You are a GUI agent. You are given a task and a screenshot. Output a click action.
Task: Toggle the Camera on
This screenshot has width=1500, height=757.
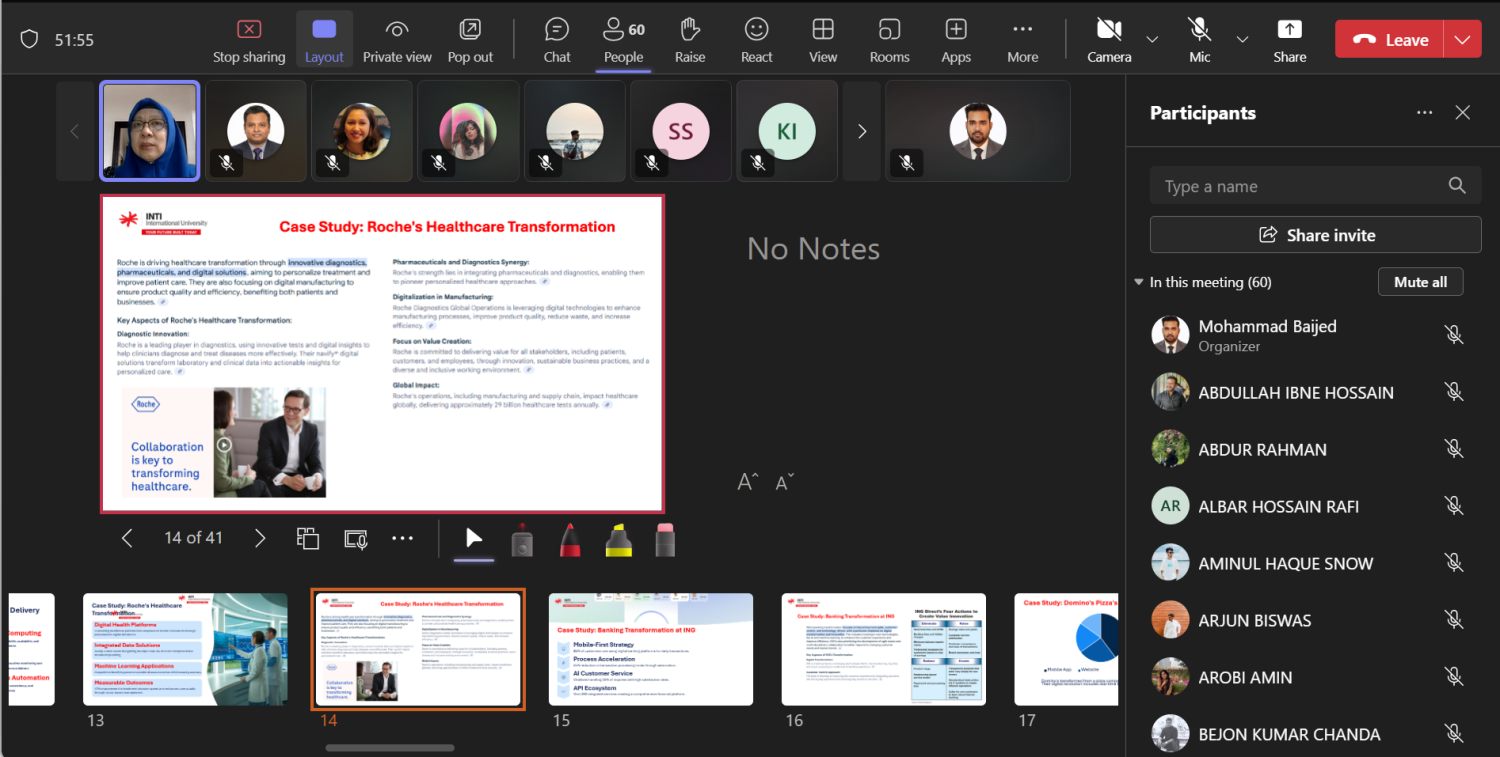[1108, 40]
